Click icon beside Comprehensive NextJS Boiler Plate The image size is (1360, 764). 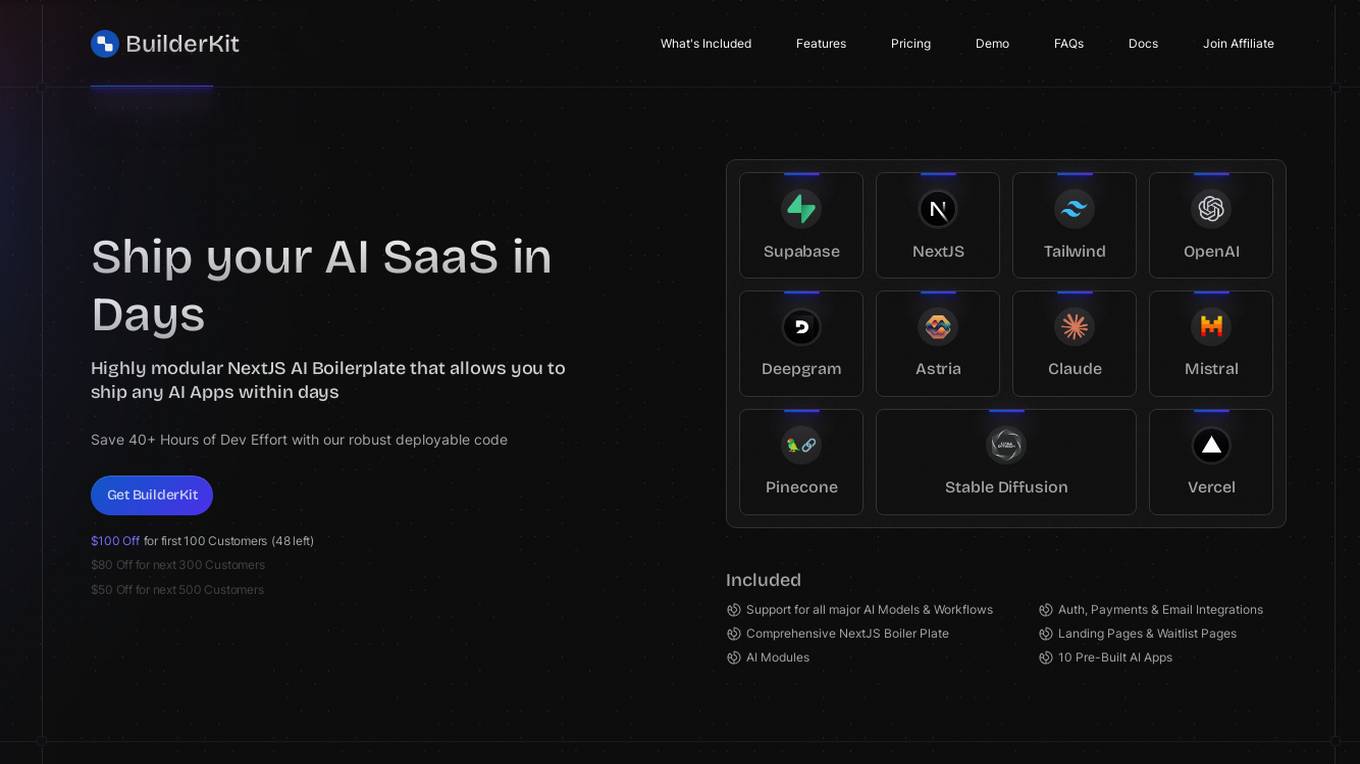coord(733,634)
